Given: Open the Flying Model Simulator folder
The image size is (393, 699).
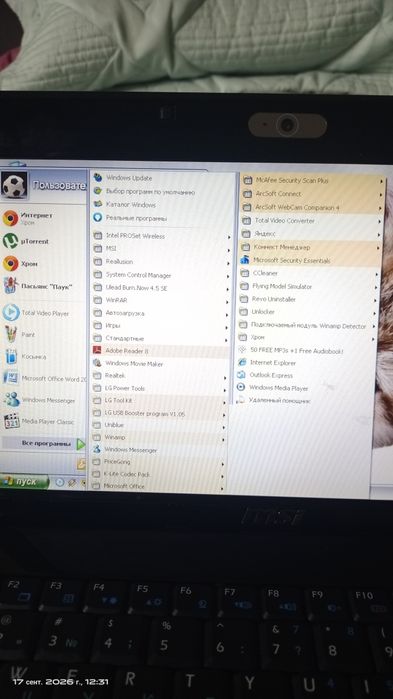Looking at the screenshot, I should click(x=309, y=286).
